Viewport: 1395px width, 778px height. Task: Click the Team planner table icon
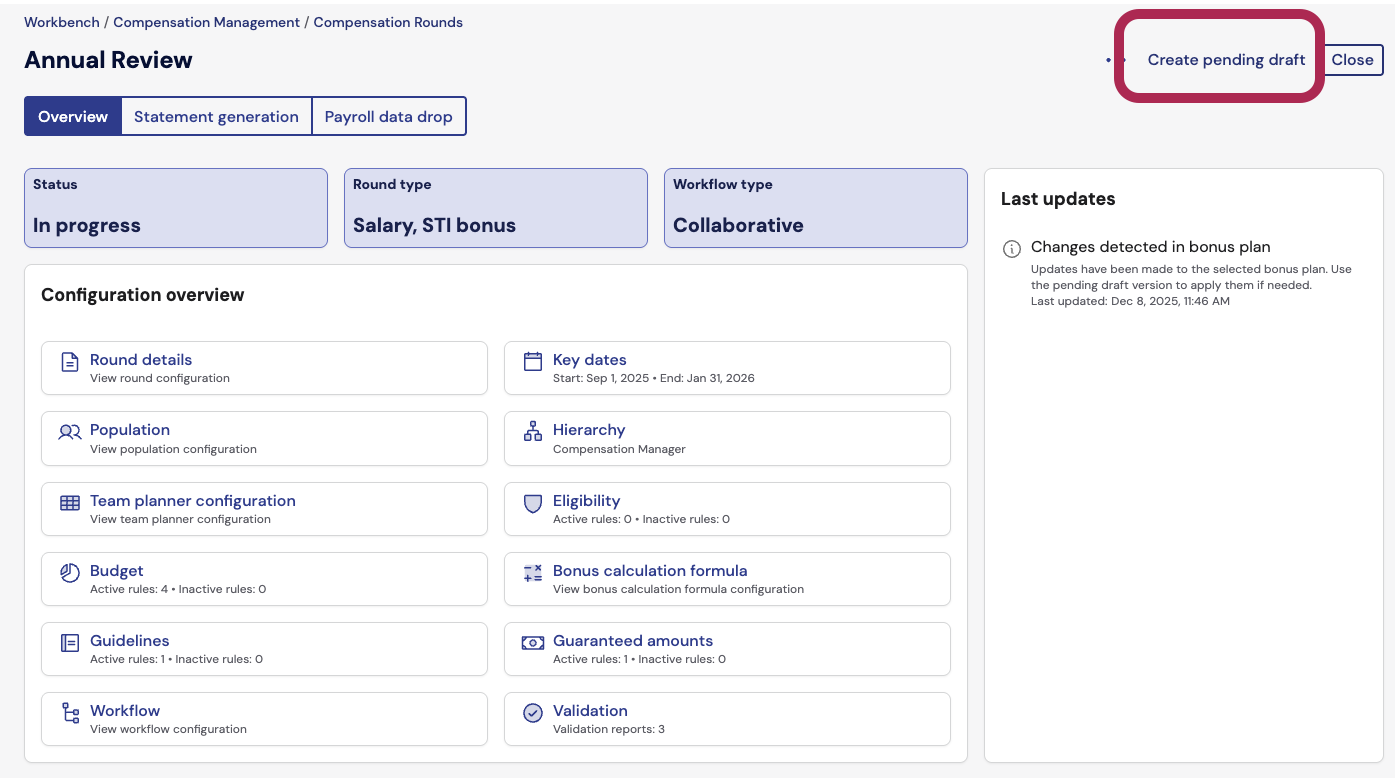70,503
